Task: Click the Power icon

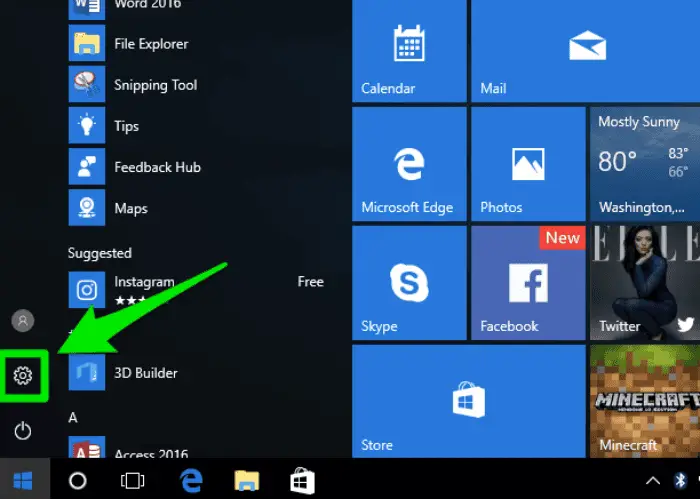Action: pyautogui.click(x=23, y=431)
